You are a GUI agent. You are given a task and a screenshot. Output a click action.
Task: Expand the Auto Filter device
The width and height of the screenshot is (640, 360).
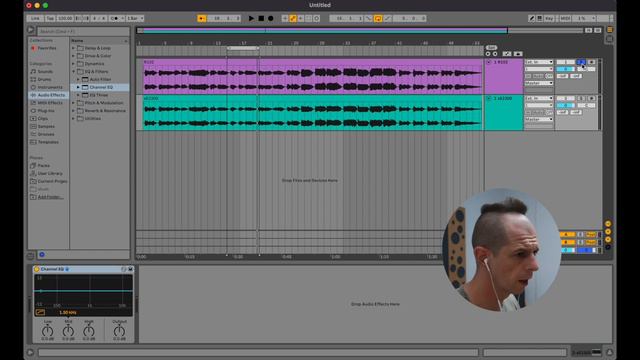point(78,79)
